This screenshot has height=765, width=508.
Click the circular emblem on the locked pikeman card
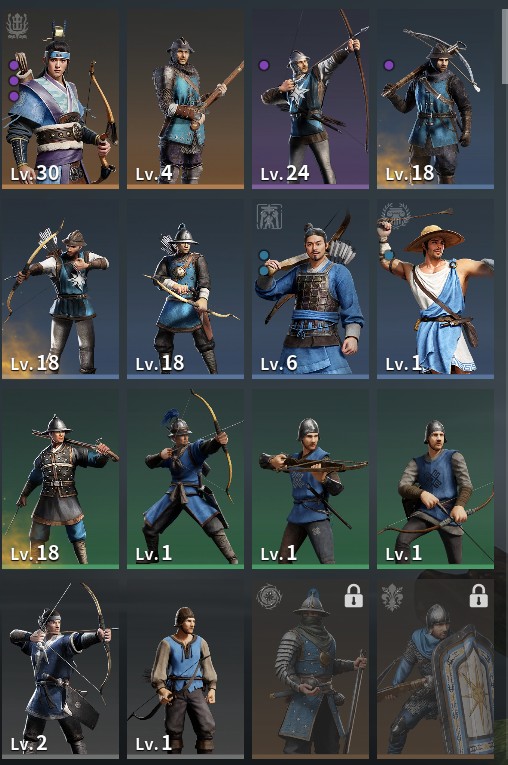[269, 597]
